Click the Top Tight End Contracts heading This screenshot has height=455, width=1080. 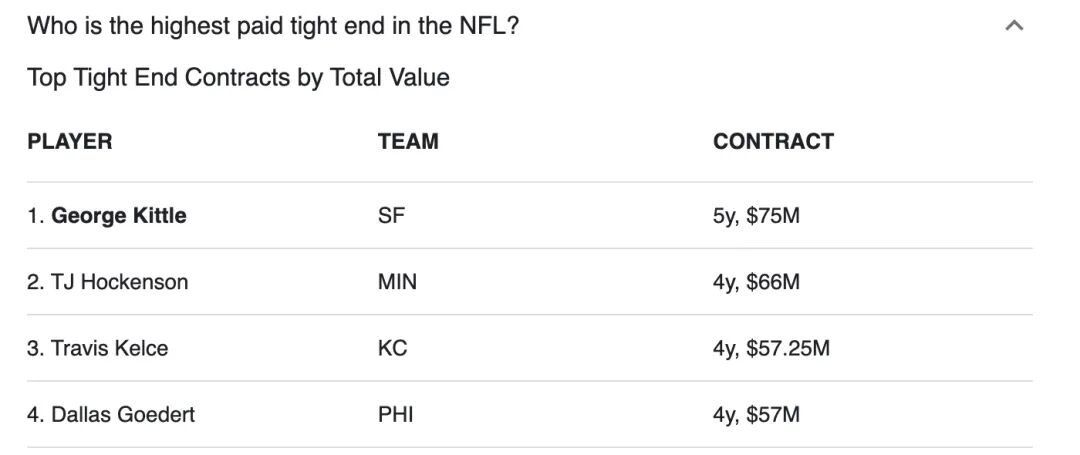(x=238, y=77)
